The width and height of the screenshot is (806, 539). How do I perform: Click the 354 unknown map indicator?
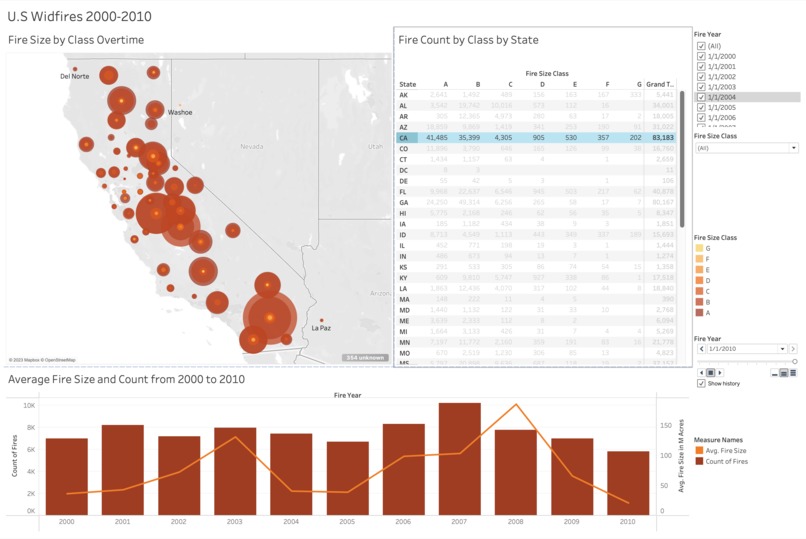(x=365, y=358)
